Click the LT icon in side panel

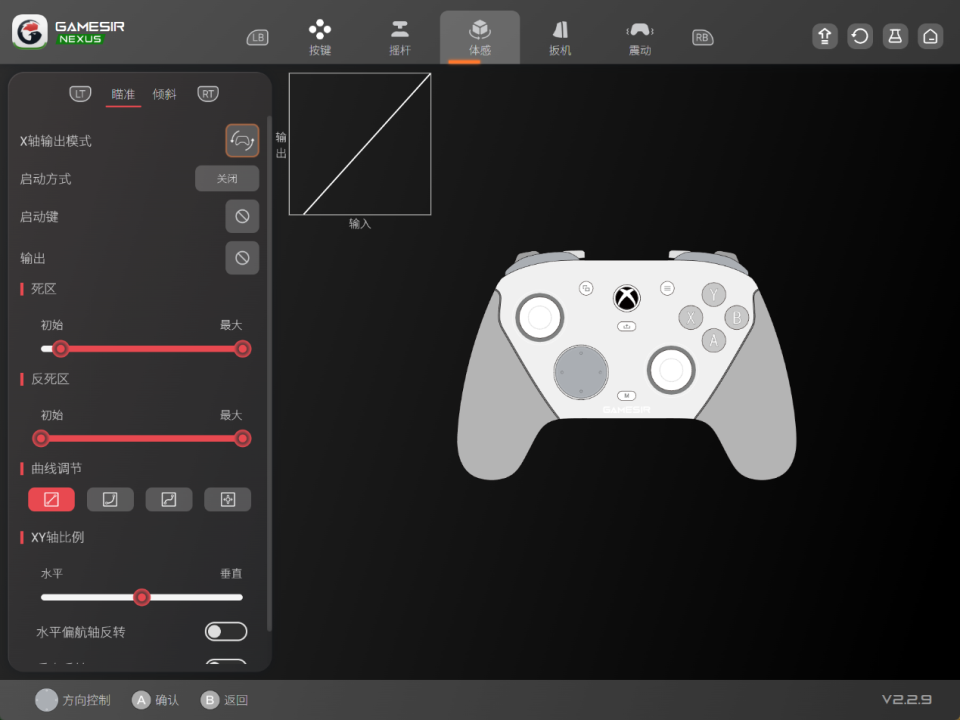pos(80,94)
